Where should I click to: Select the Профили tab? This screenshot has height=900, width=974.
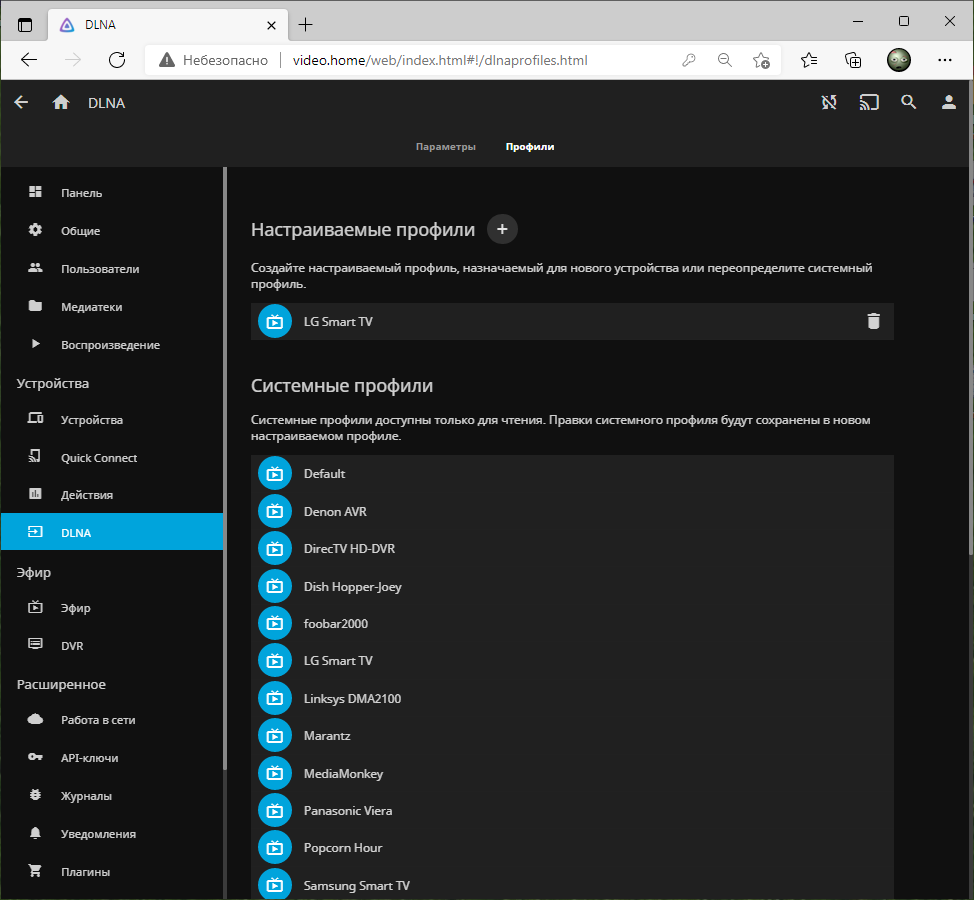530,147
